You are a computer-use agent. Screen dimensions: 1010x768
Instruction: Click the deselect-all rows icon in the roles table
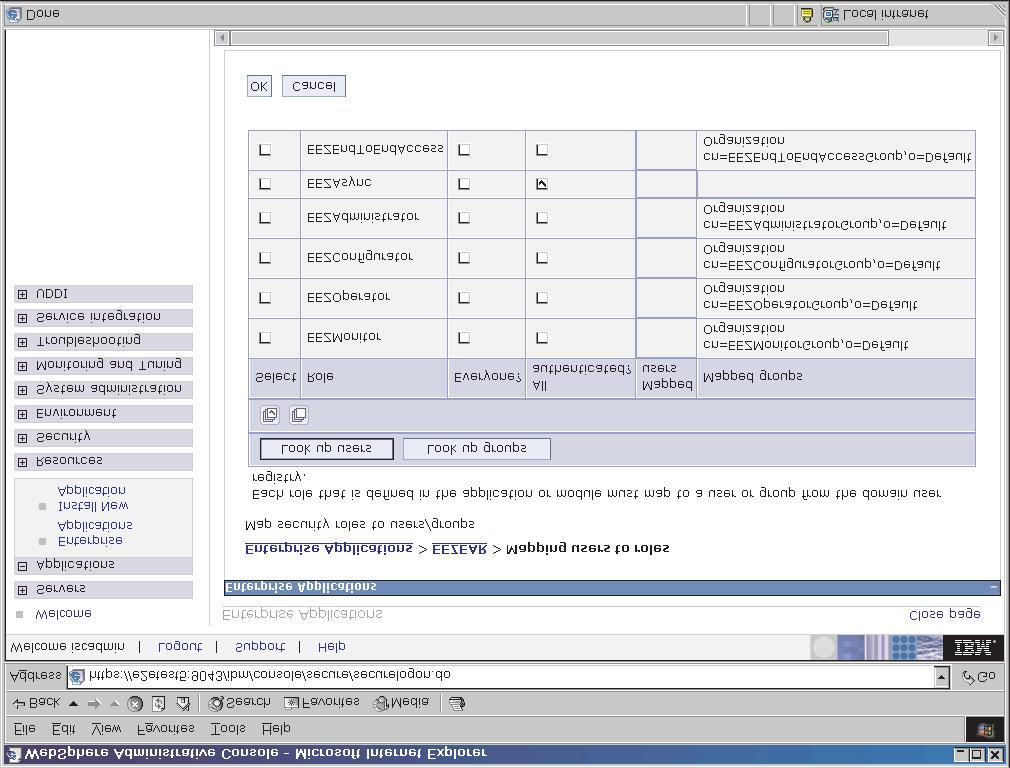coord(299,415)
